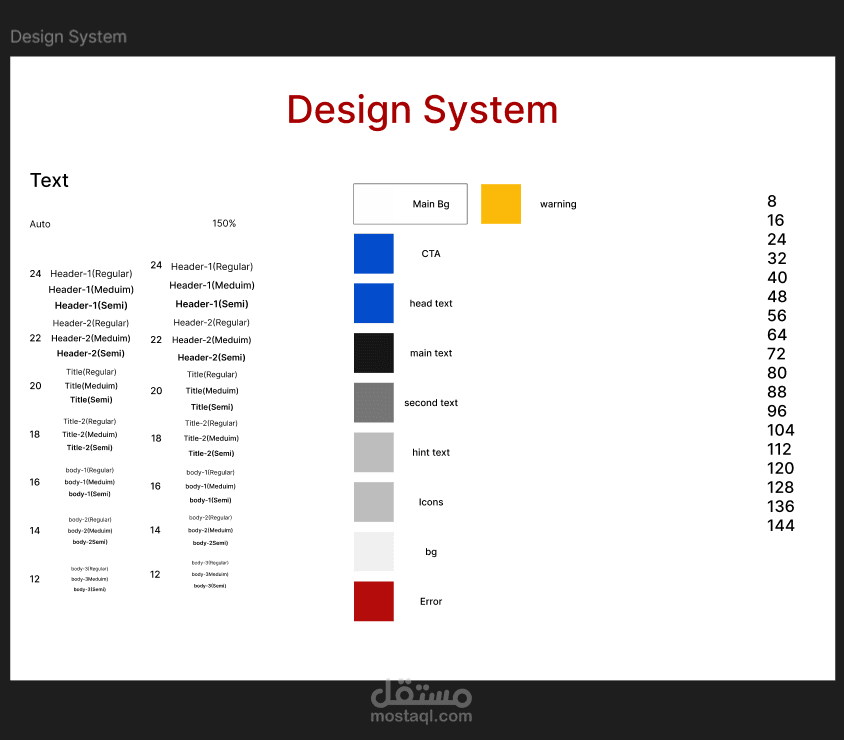The height and width of the screenshot is (740, 844).
Task: Click the 150% column label
Action: pyautogui.click(x=224, y=223)
